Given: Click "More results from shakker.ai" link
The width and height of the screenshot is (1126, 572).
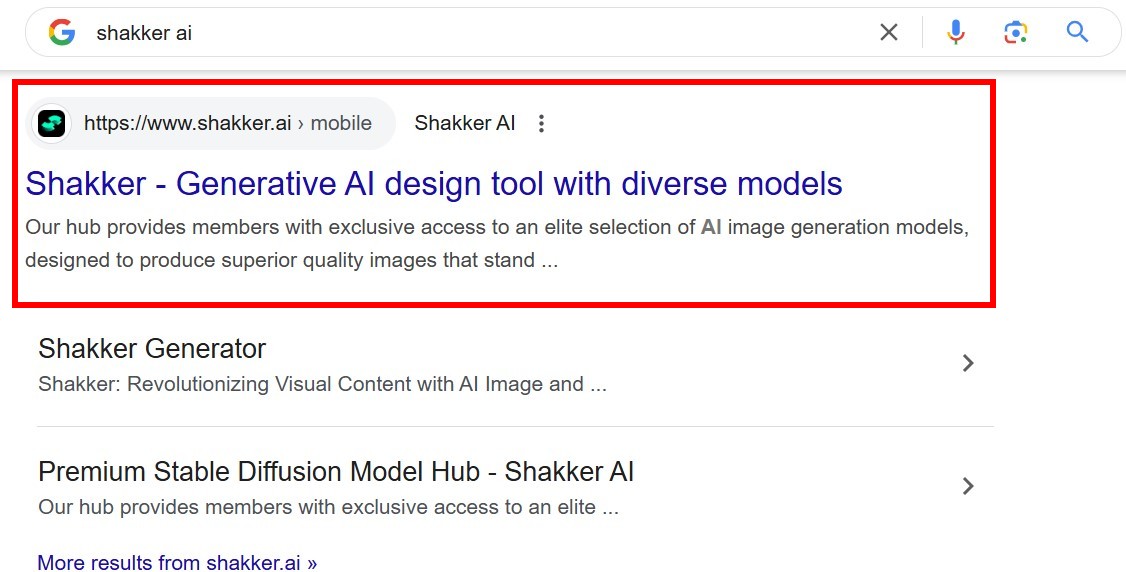Looking at the screenshot, I should [177, 562].
